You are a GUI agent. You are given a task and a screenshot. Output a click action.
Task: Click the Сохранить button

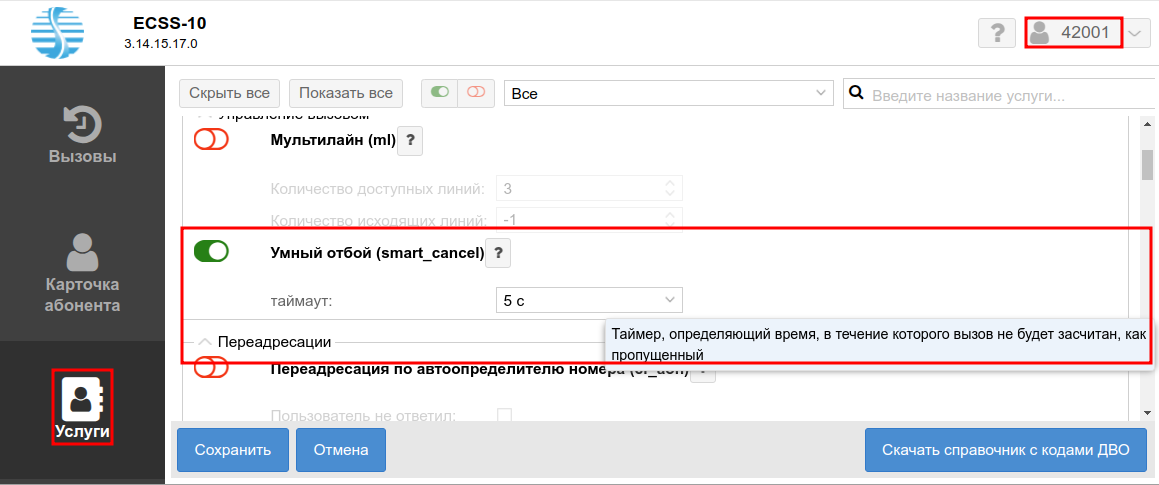[x=233, y=450]
